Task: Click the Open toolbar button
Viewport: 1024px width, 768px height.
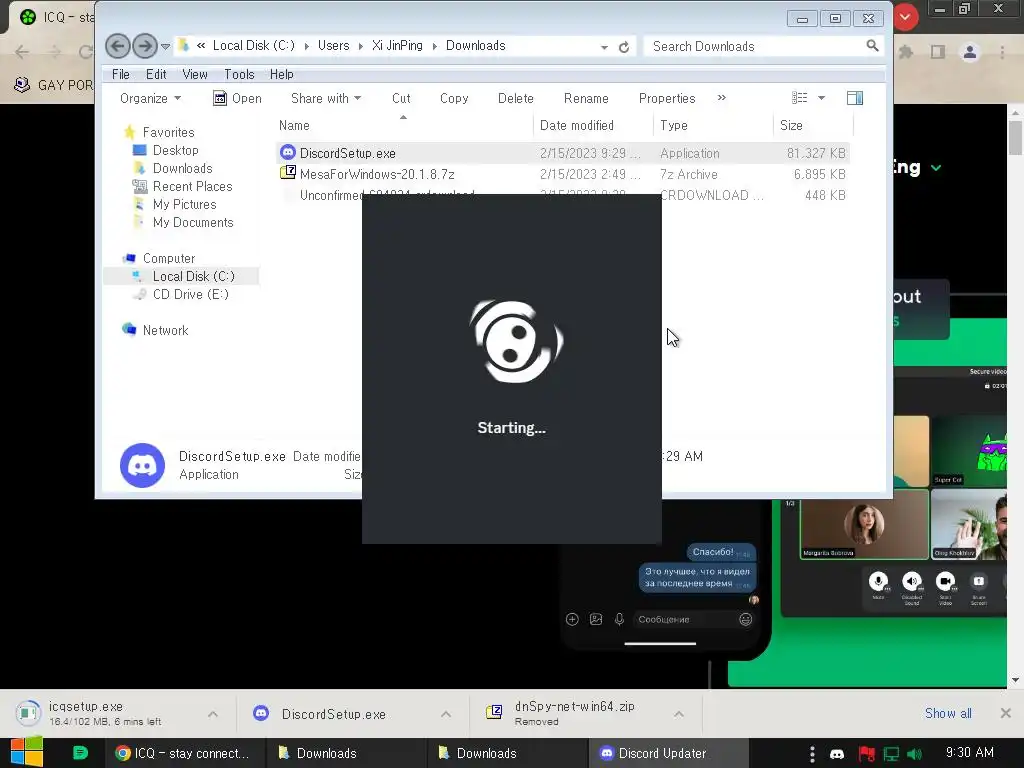Action: tap(237, 99)
